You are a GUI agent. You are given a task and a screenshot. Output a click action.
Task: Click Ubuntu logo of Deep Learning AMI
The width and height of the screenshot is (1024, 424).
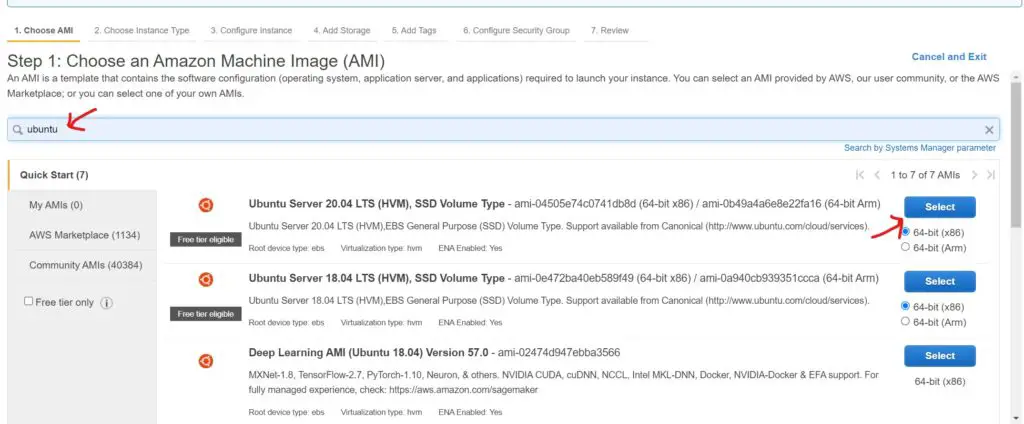pyautogui.click(x=206, y=361)
